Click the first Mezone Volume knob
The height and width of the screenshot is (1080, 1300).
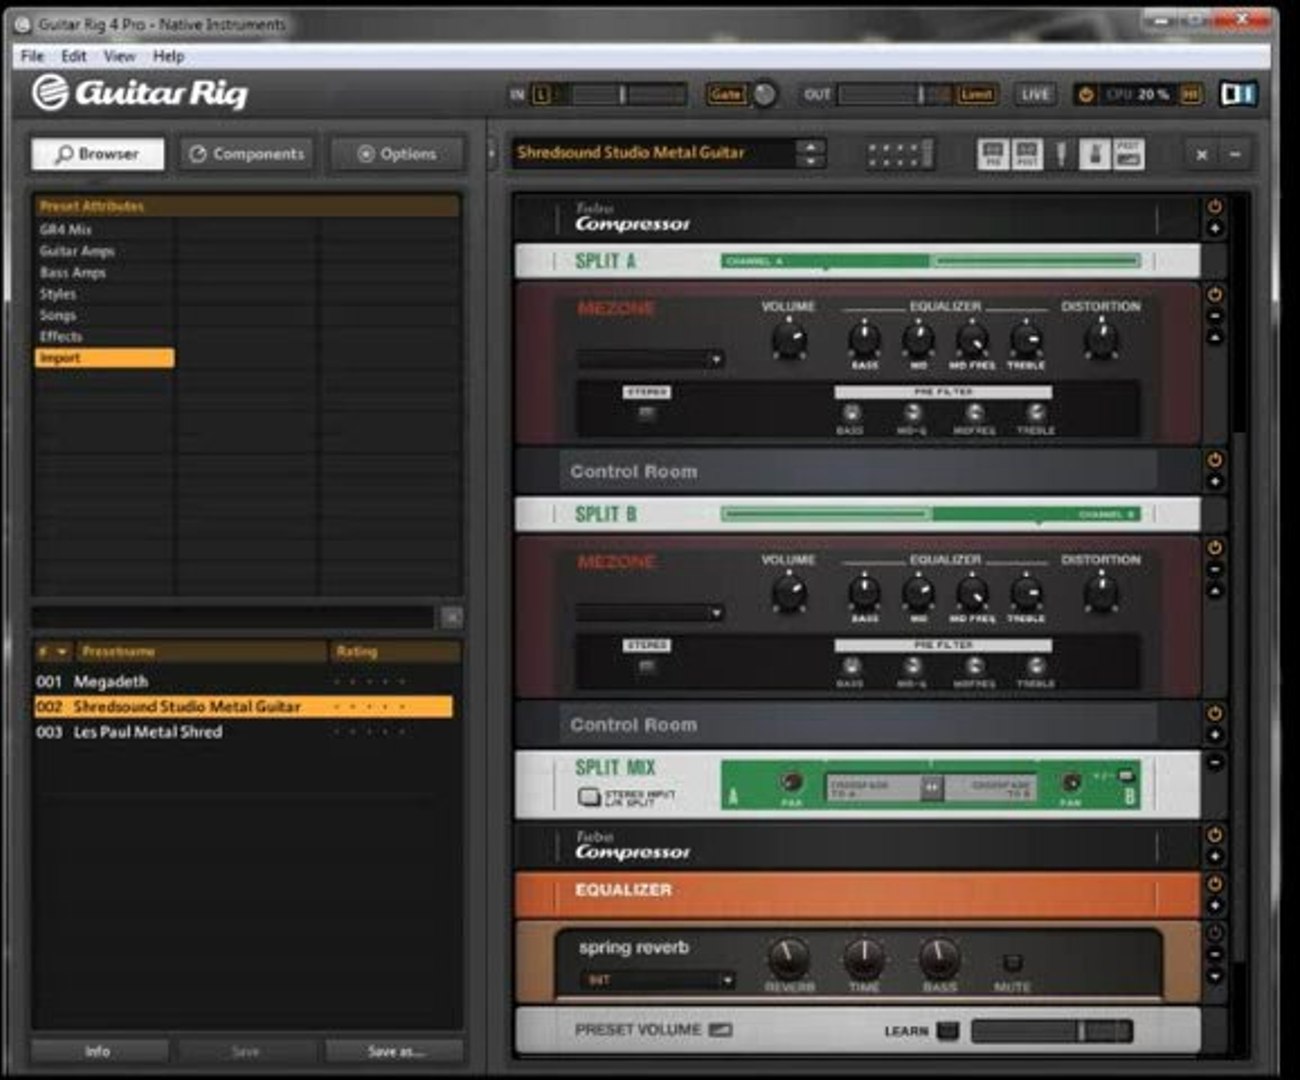(x=788, y=340)
